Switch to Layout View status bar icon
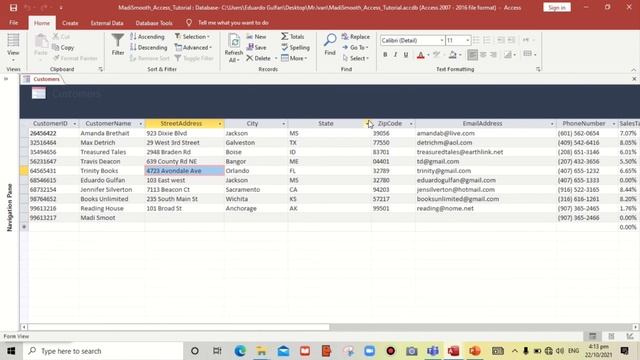This screenshot has width=640, height=360. tap(611, 336)
